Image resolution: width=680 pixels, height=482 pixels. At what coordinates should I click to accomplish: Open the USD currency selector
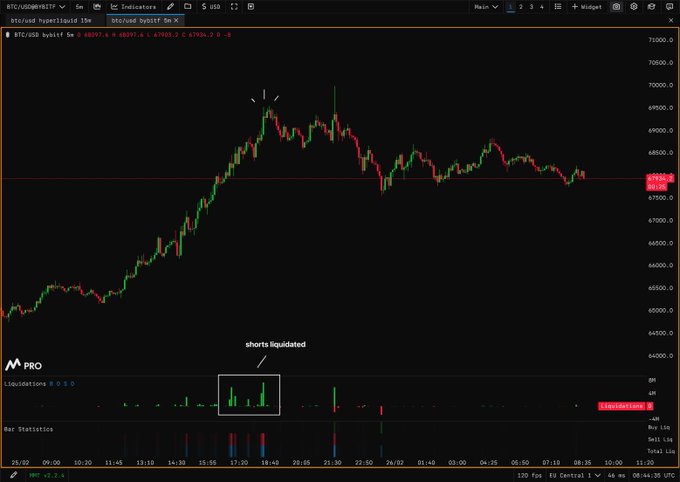tap(211, 7)
